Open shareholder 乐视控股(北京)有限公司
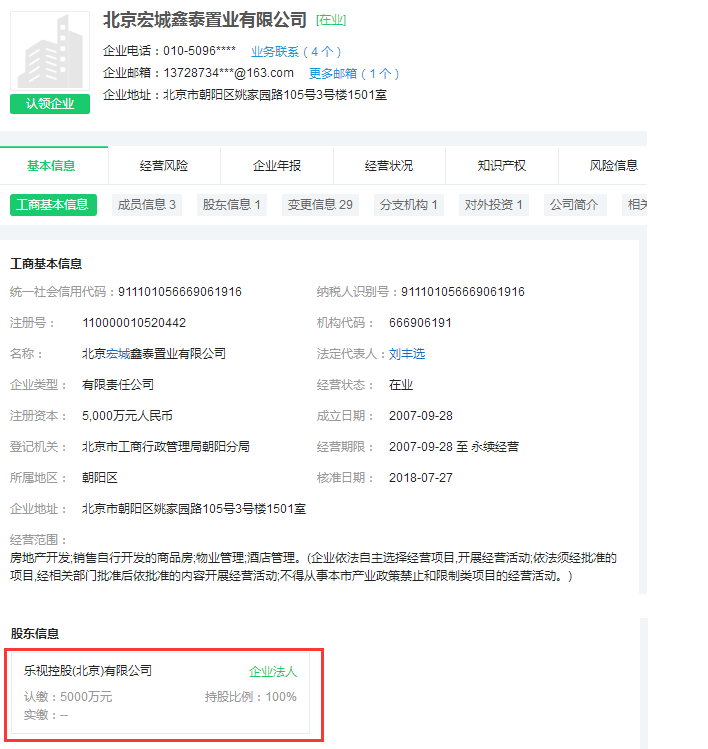This screenshot has width=708, height=749. tap(88, 671)
